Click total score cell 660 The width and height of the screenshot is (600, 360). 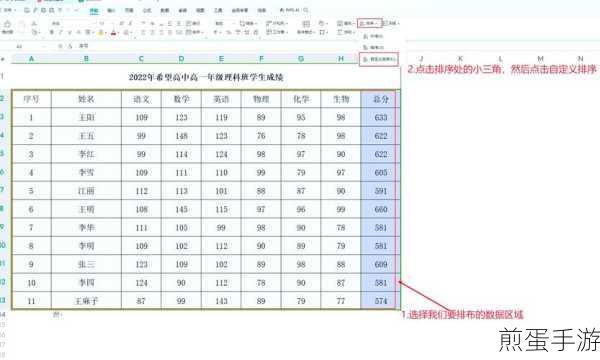coord(380,209)
